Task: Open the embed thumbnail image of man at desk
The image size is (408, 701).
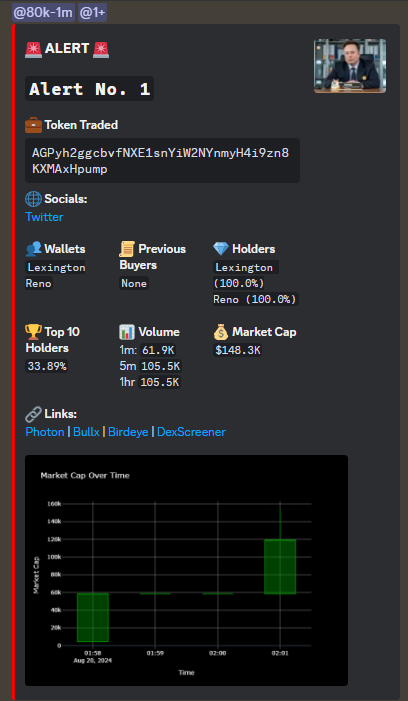Action: click(350, 66)
